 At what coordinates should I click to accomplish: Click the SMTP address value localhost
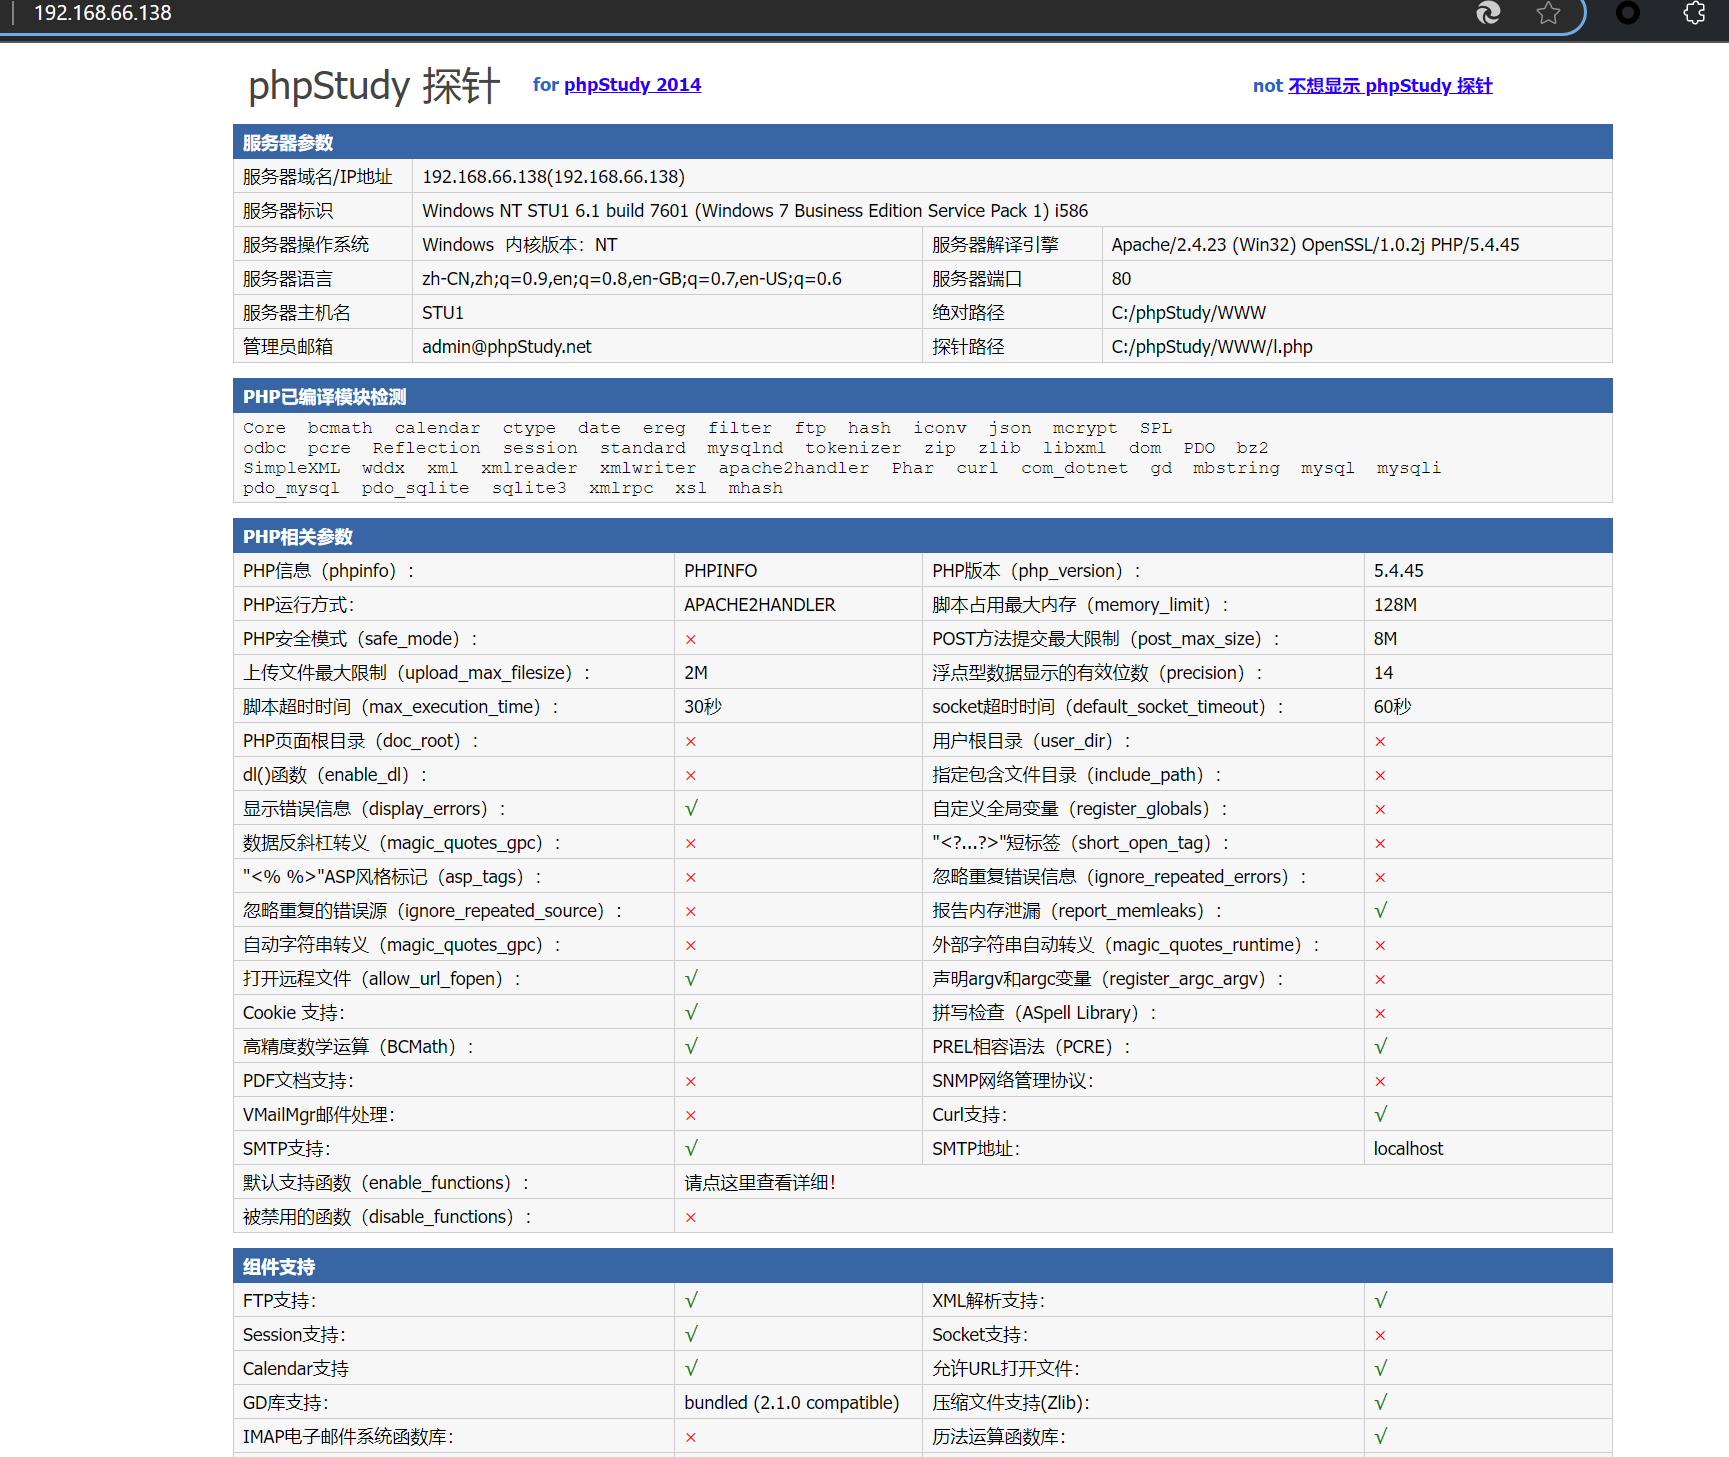click(x=1408, y=1149)
